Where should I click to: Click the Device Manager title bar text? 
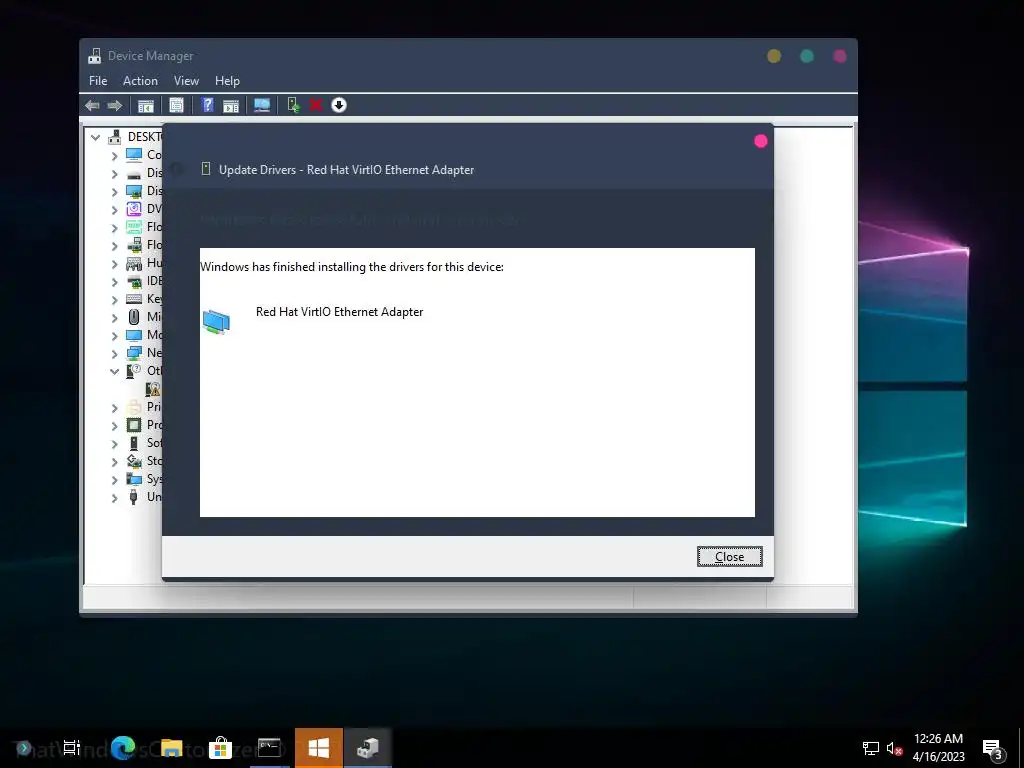click(151, 56)
